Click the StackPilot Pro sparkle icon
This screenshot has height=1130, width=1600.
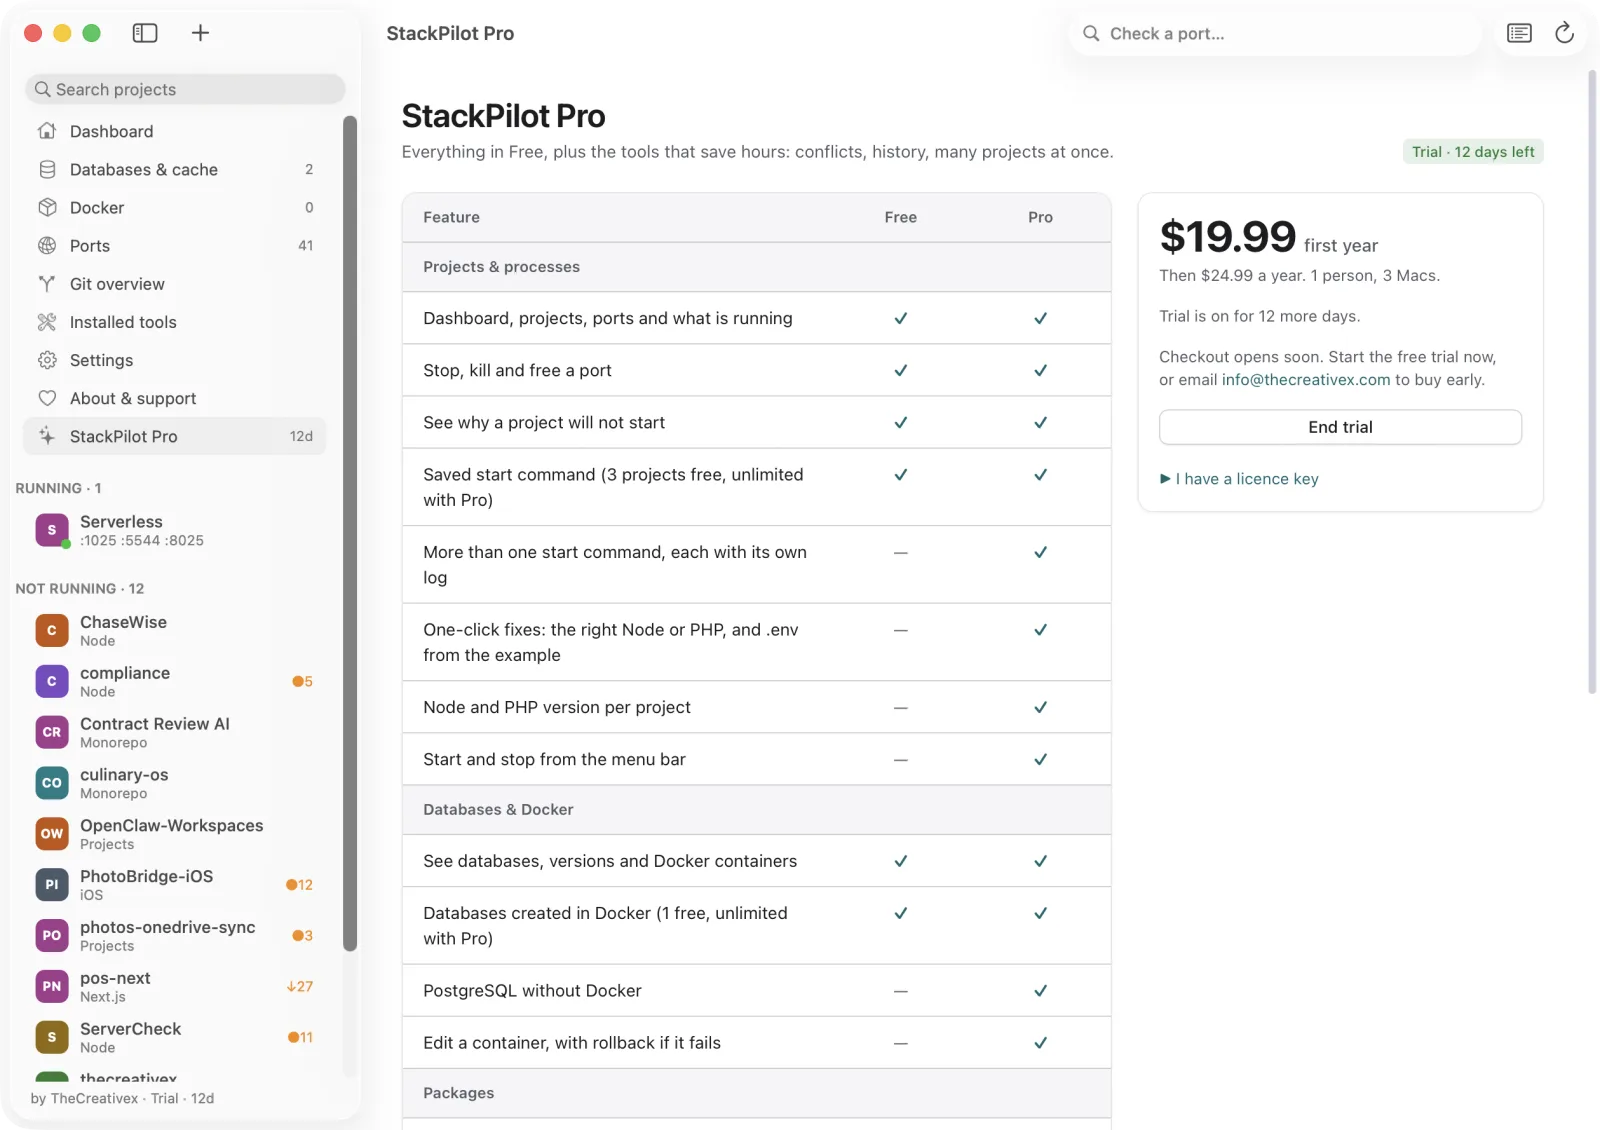47,436
